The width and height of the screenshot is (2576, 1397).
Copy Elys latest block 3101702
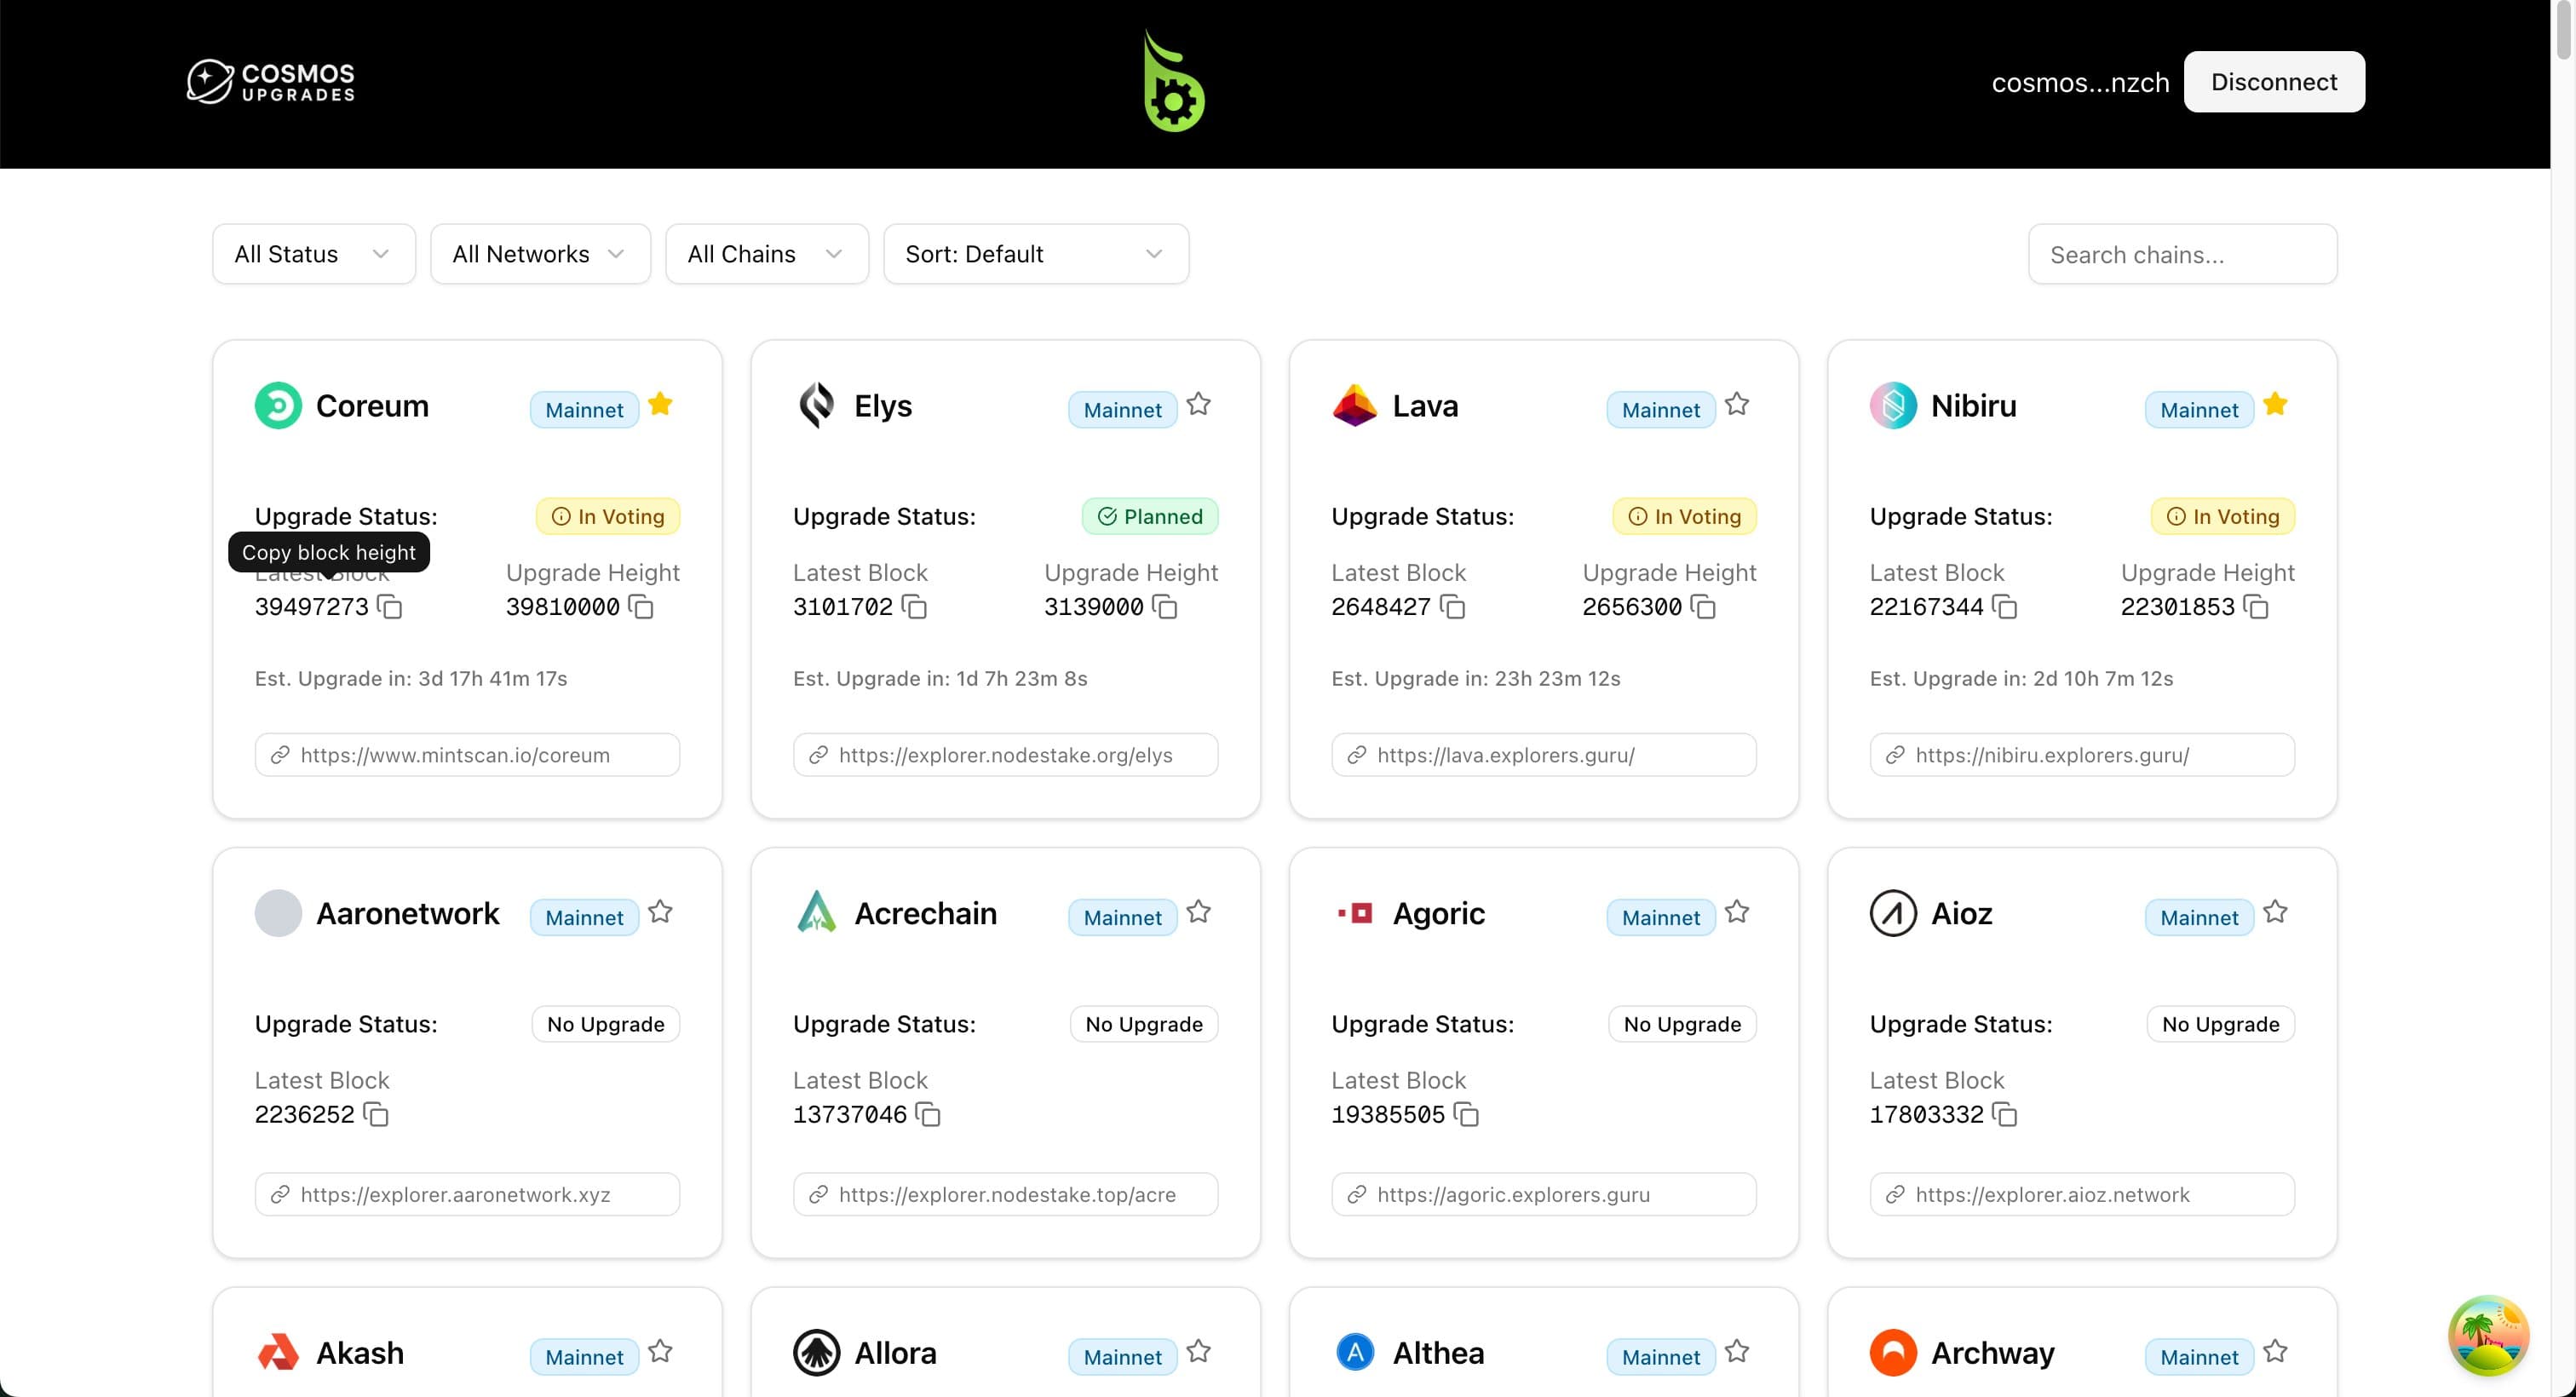point(914,607)
